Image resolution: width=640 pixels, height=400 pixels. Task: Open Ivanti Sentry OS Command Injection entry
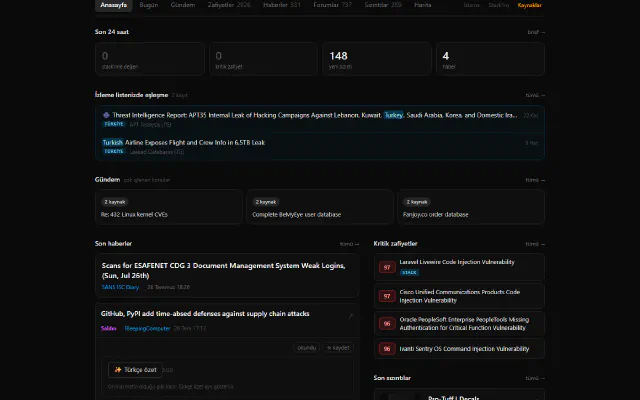point(459,349)
